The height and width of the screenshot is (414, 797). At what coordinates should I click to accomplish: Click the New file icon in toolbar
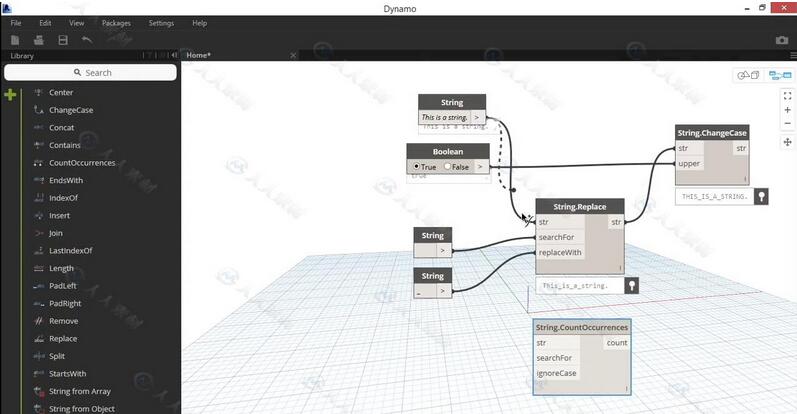click(14, 40)
